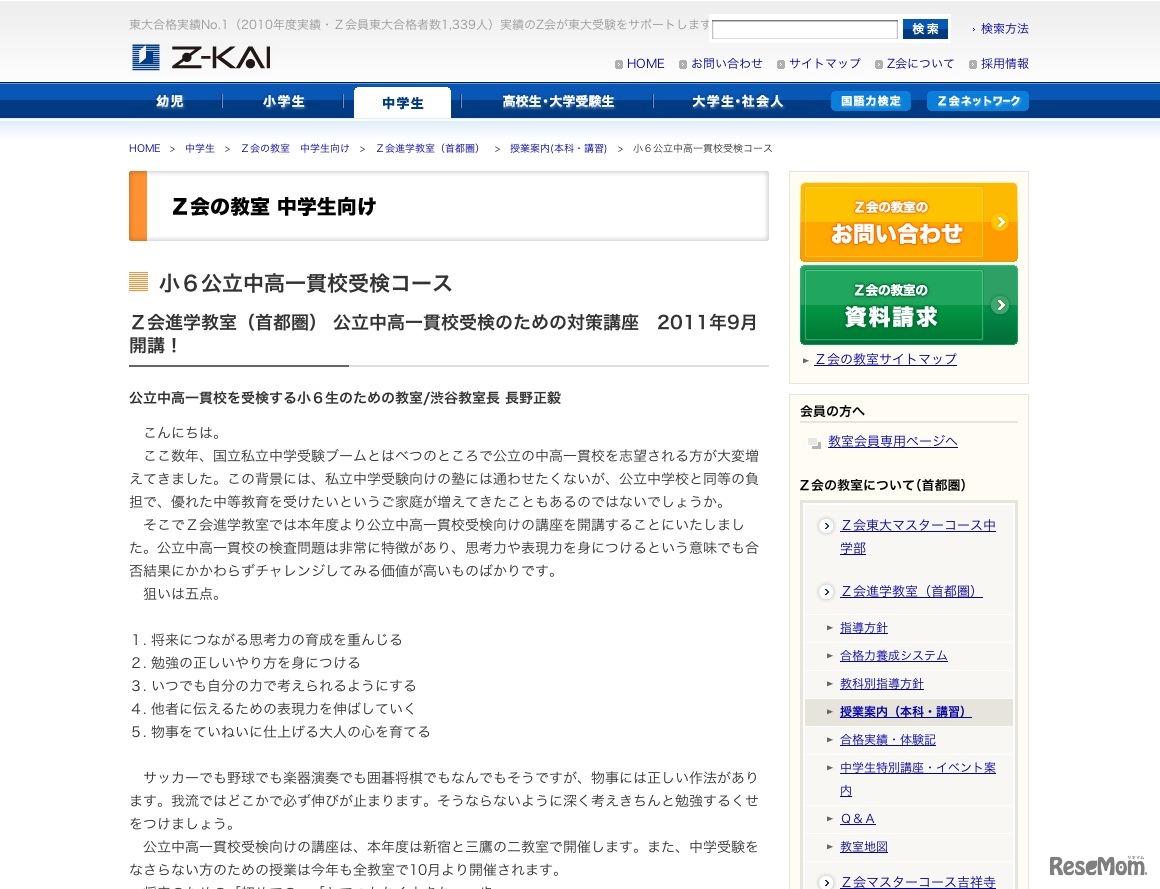The width and height of the screenshot is (1160, 889).
Task: Click the arrow icon on 資料請求 banner
Action: point(999,305)
